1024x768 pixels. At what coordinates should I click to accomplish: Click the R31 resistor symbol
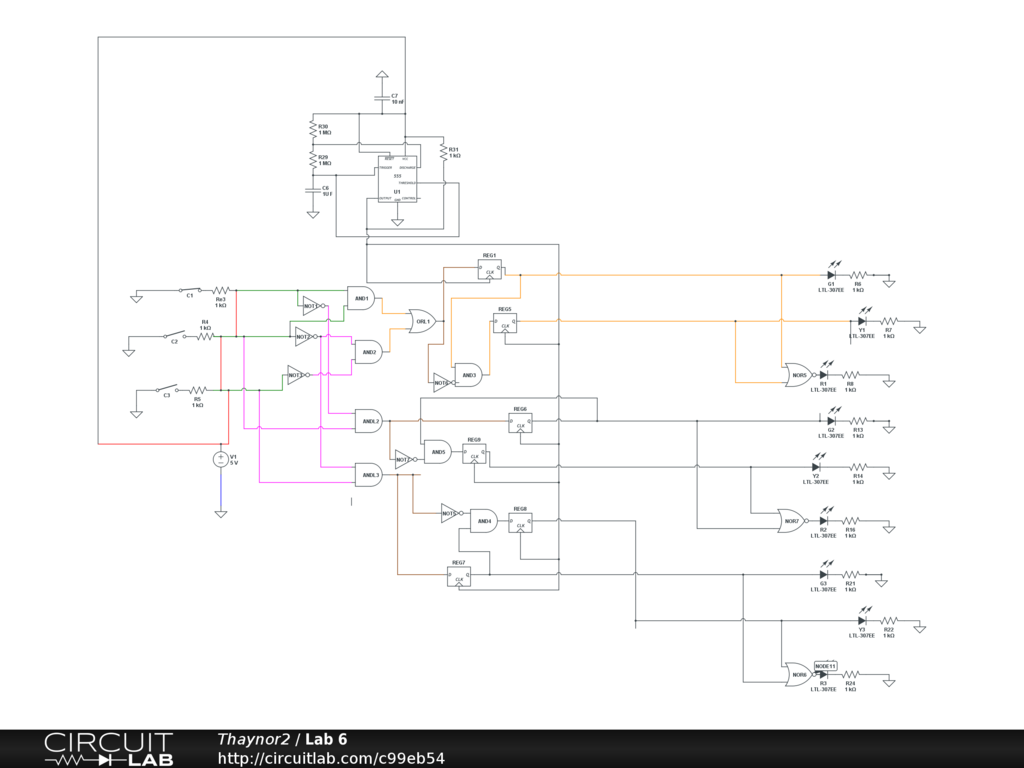pyautogui.click(x=441, y=153)
